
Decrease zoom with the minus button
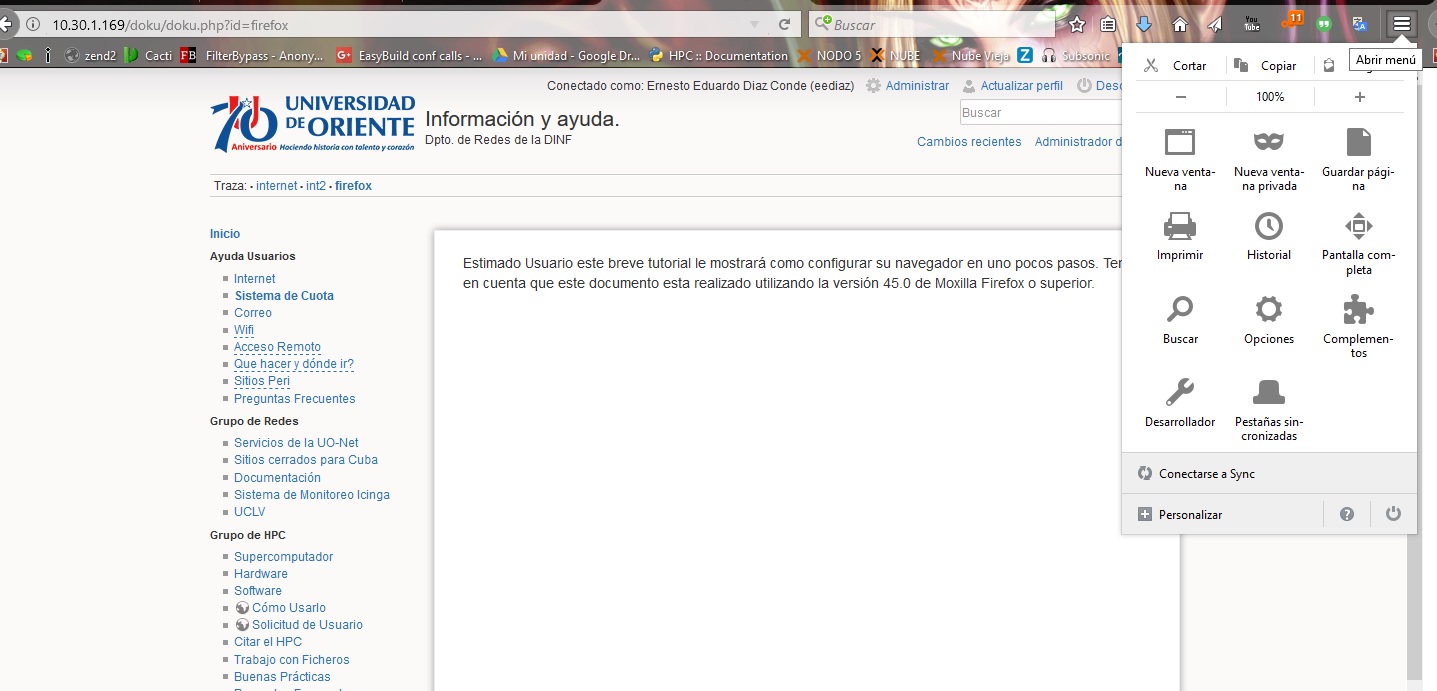[1181, 97]
